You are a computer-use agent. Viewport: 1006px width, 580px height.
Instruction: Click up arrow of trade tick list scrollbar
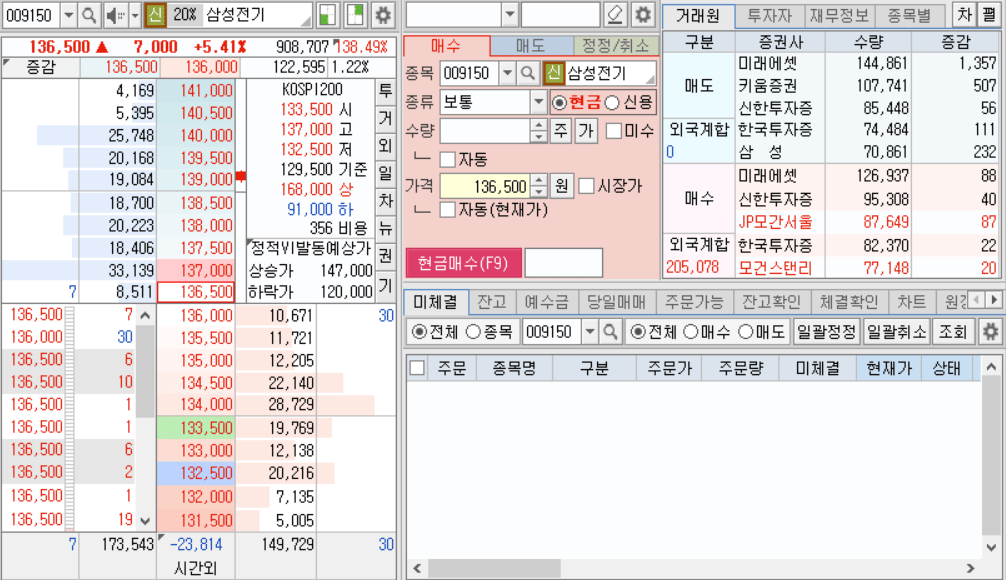pyautogui.click(x=146, y=316)
